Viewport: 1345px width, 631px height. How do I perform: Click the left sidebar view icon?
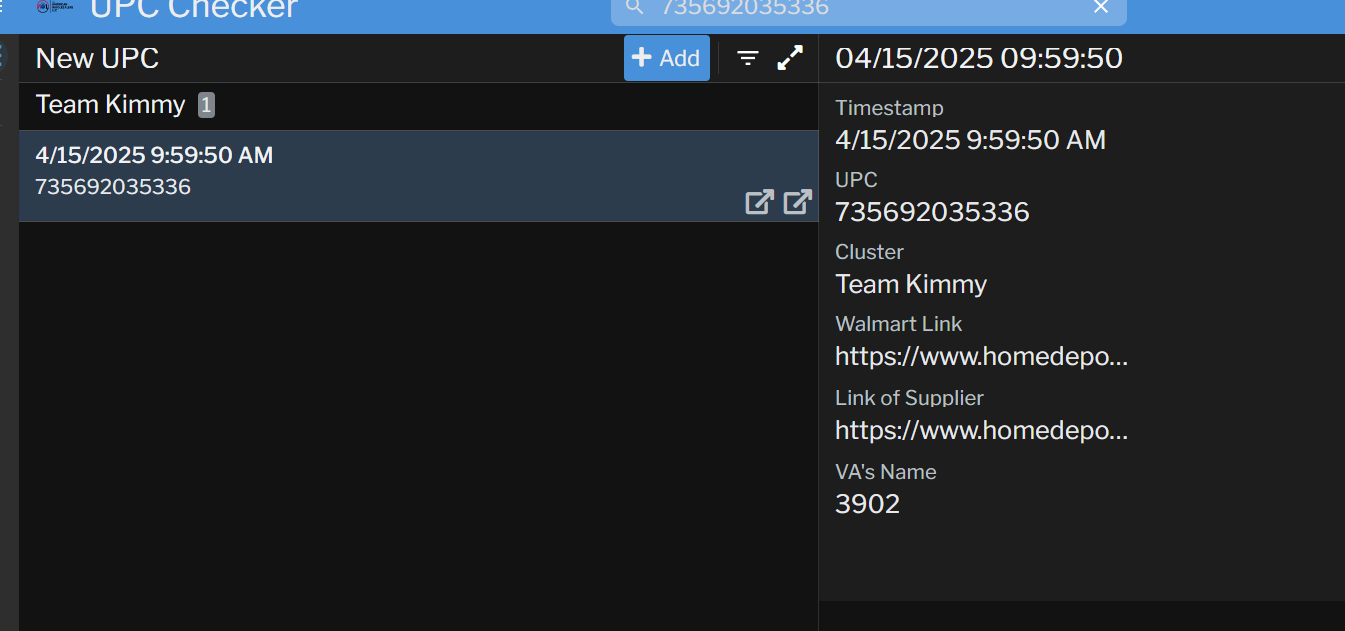pyautogui.click(x=2, y=57)
